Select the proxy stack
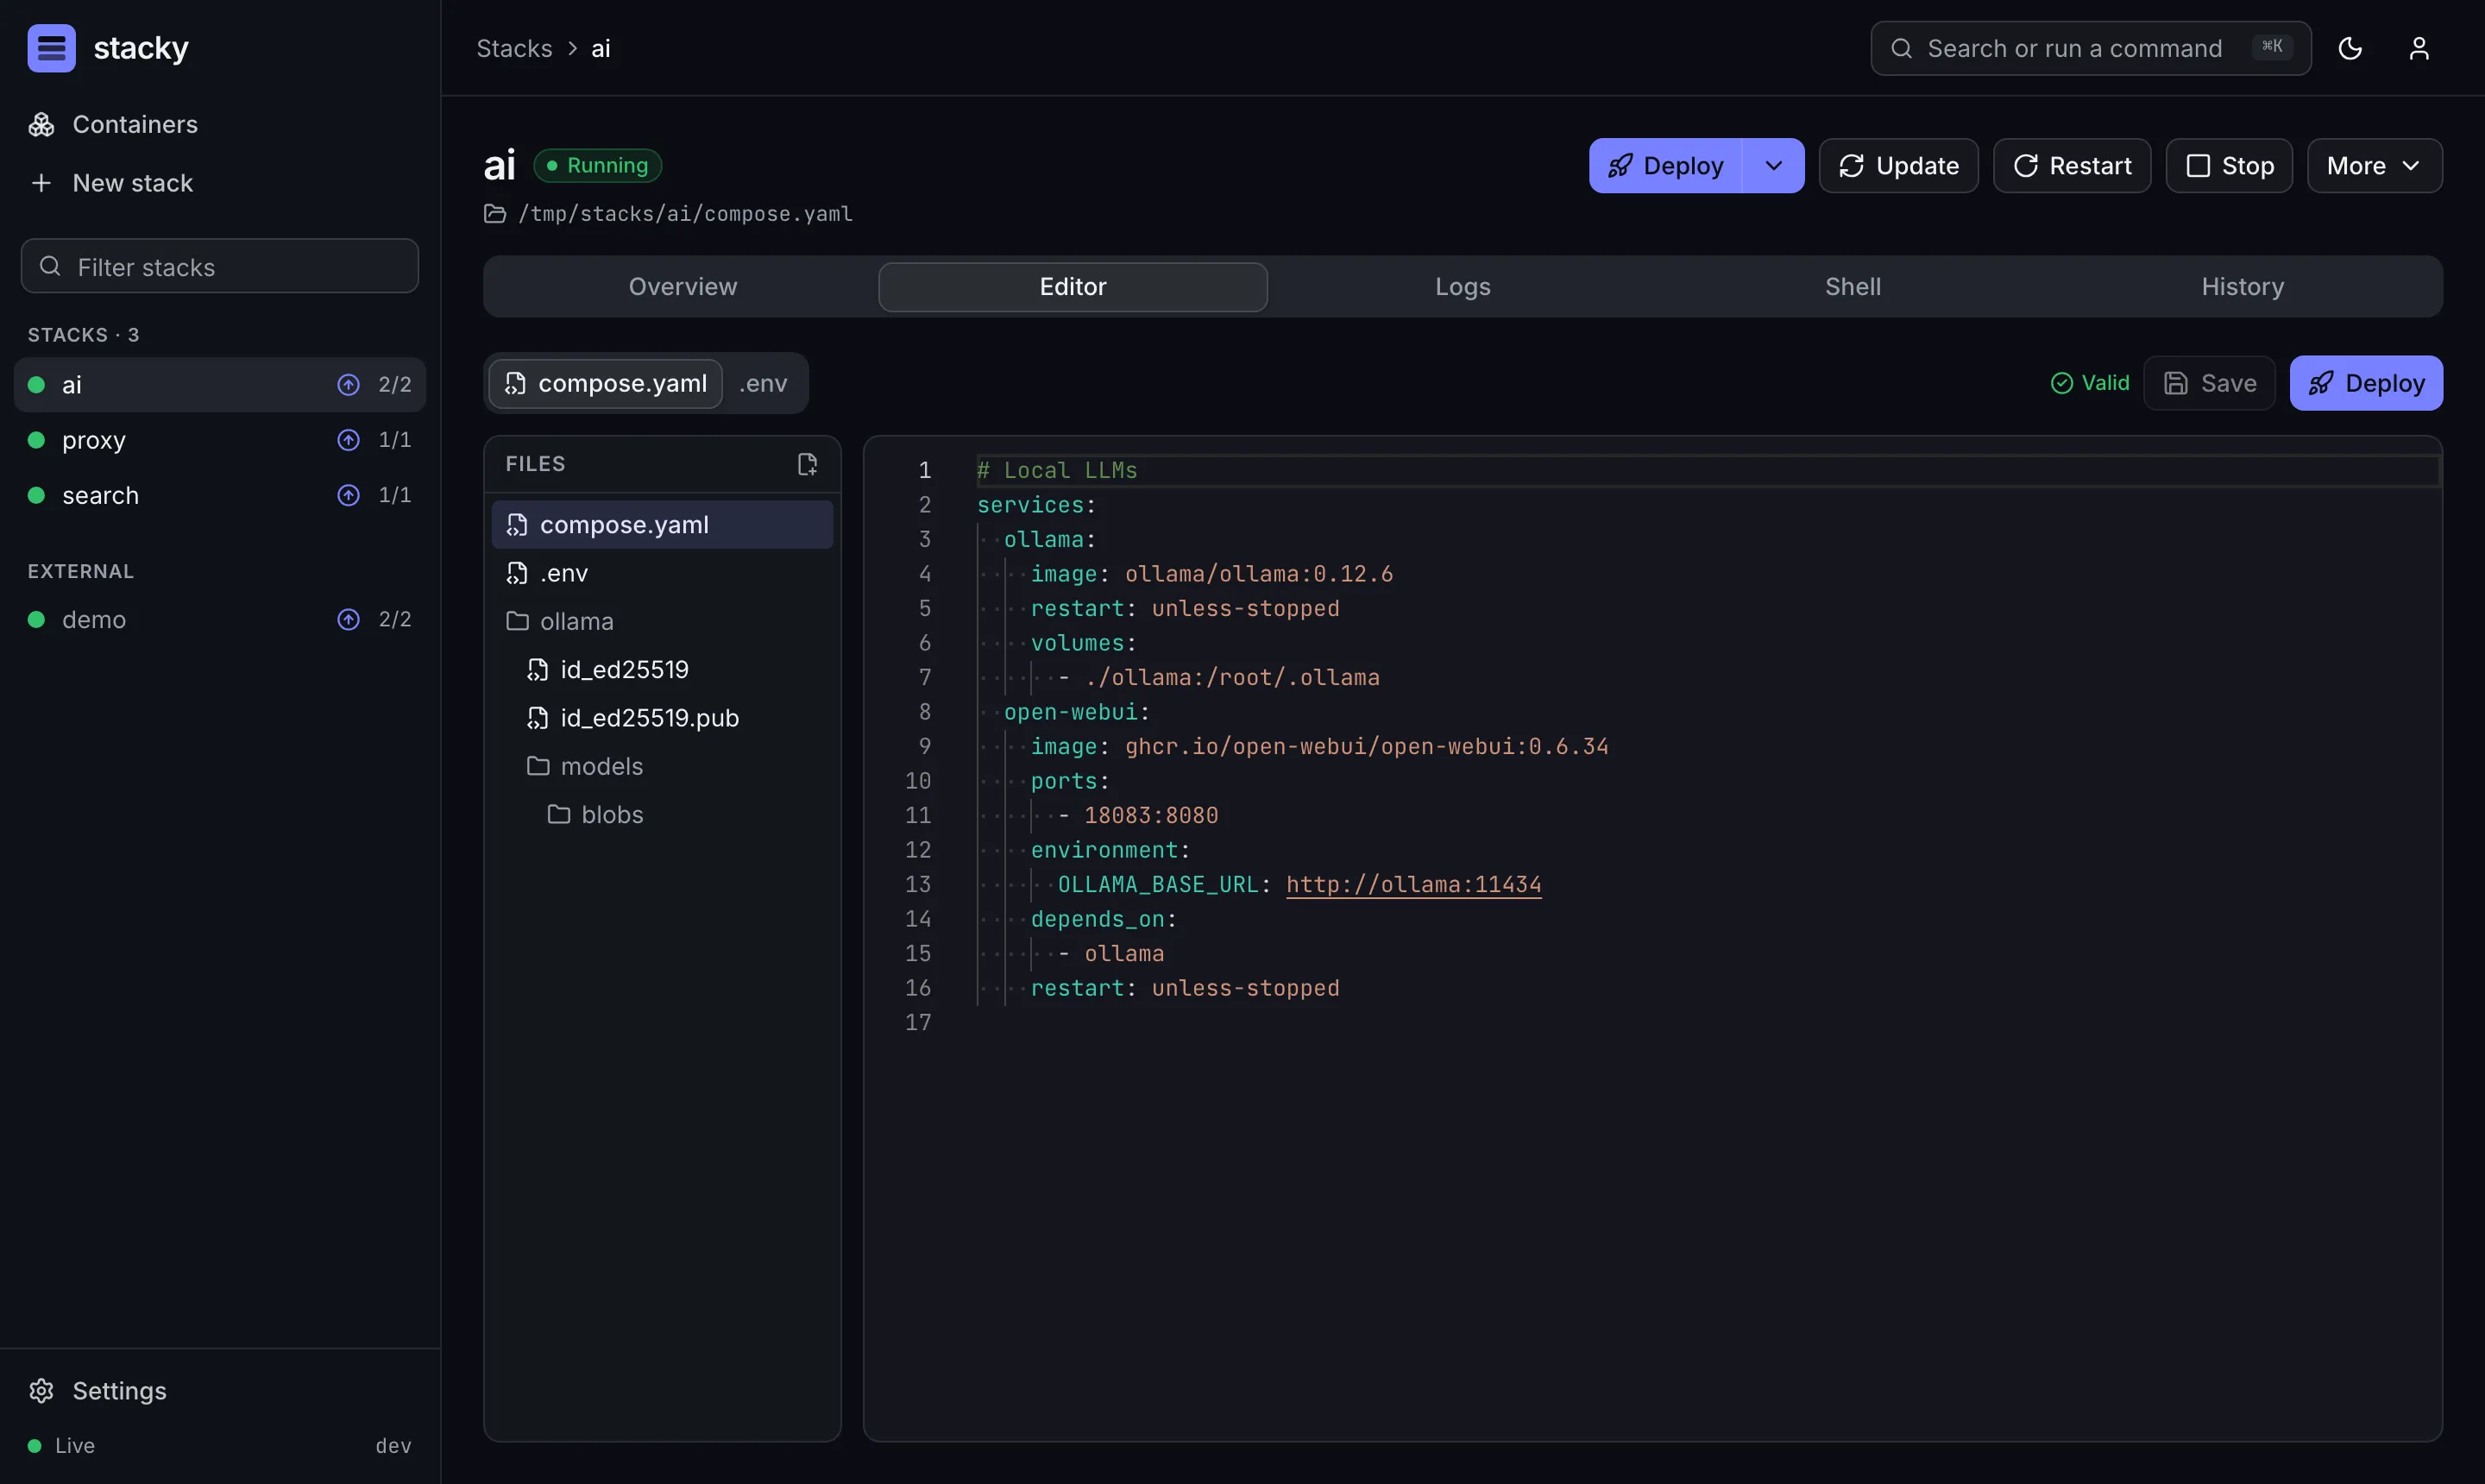 coord(220,440)
